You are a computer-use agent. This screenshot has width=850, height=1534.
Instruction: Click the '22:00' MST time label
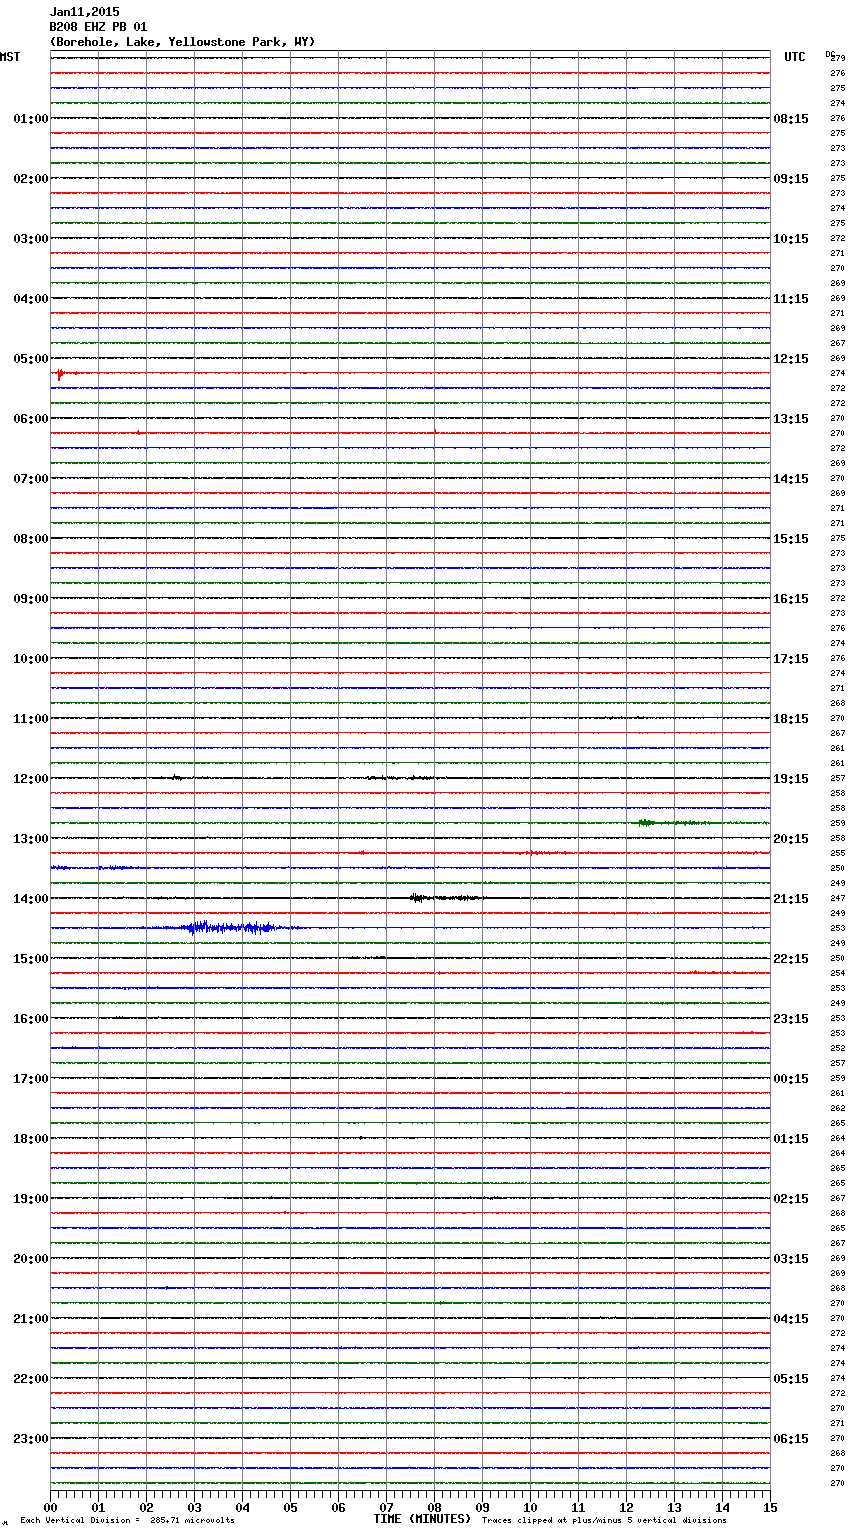tap(30, 1379)
